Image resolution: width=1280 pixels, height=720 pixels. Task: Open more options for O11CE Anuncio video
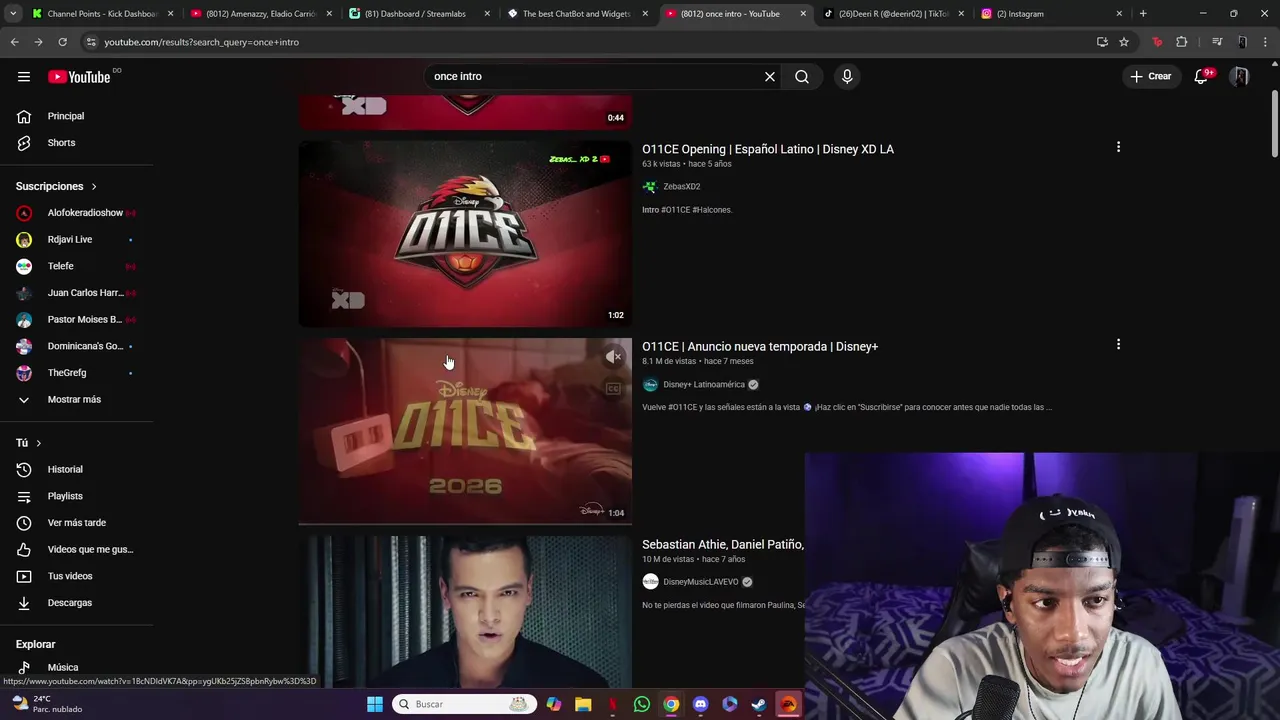[x=1118, y=345]
